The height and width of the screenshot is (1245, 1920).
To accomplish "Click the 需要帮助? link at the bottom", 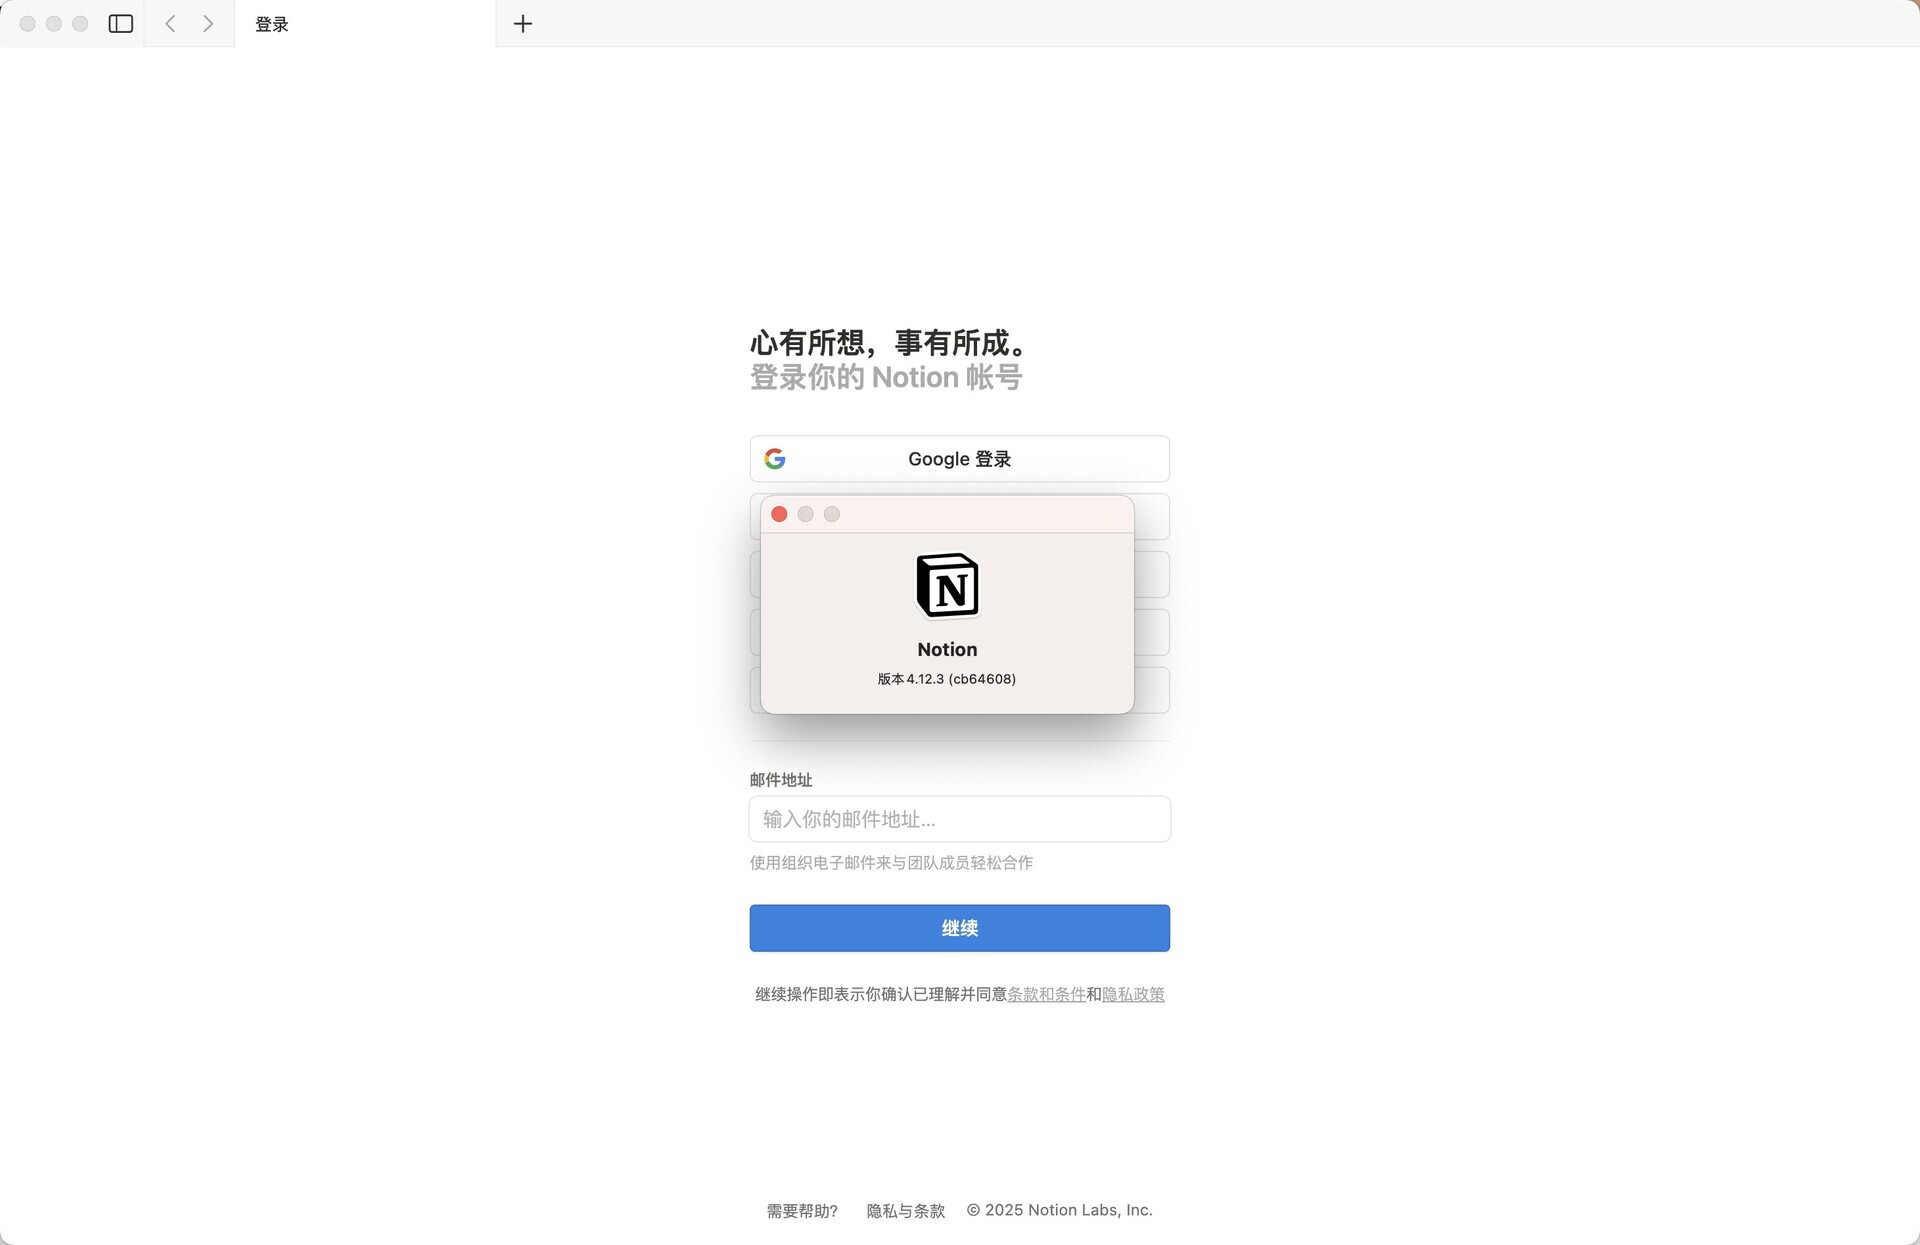I will click(x=800, y=1210).
